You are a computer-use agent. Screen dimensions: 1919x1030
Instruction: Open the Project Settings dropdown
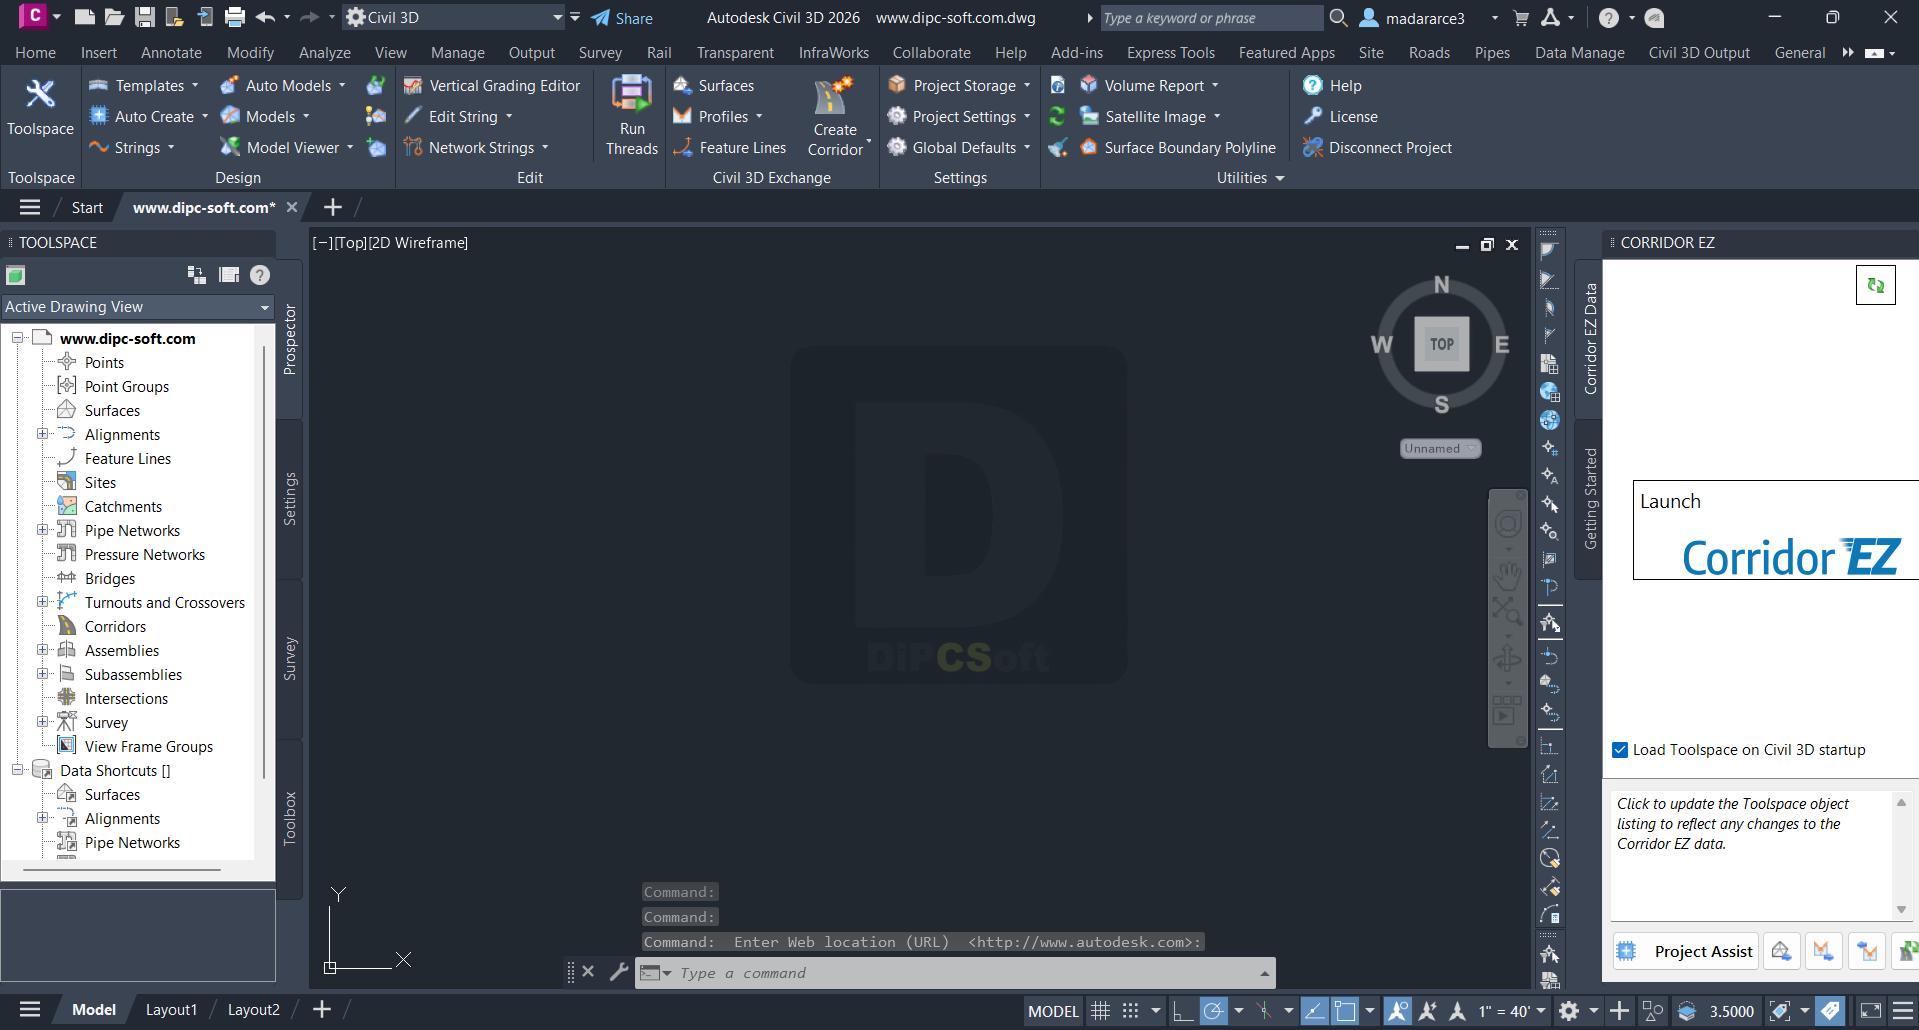point(958,117)
